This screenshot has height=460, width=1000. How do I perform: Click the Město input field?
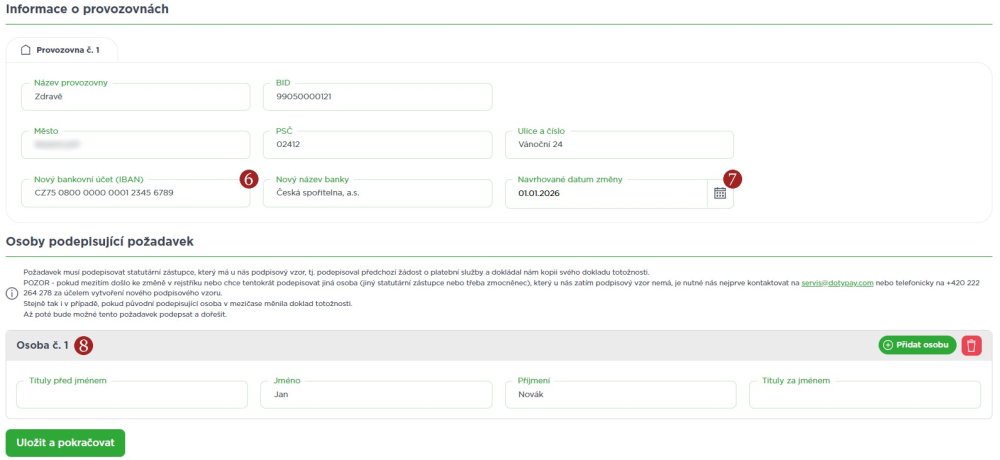coord(134,145)
